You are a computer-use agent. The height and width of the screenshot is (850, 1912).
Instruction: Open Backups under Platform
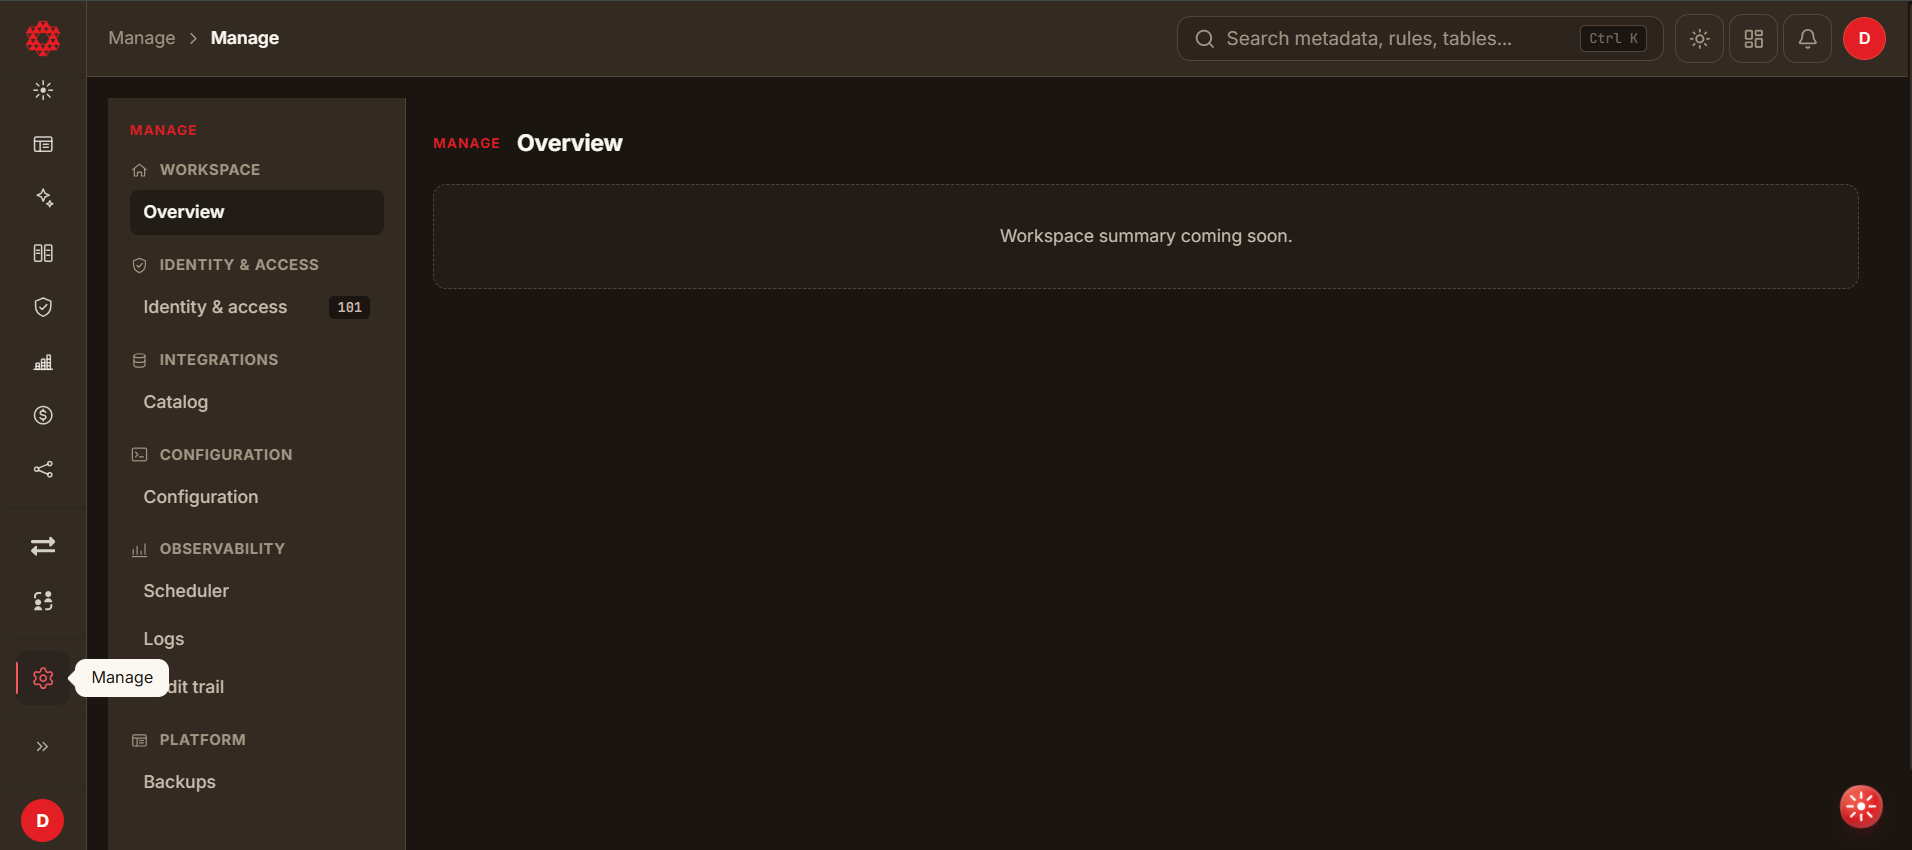coord(257,782)
